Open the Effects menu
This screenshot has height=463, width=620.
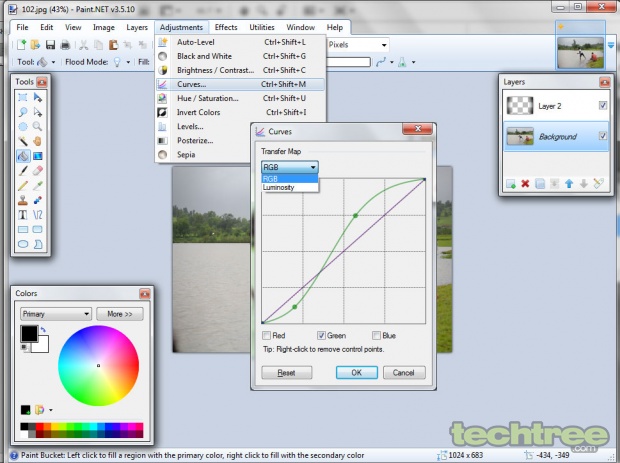226,27
